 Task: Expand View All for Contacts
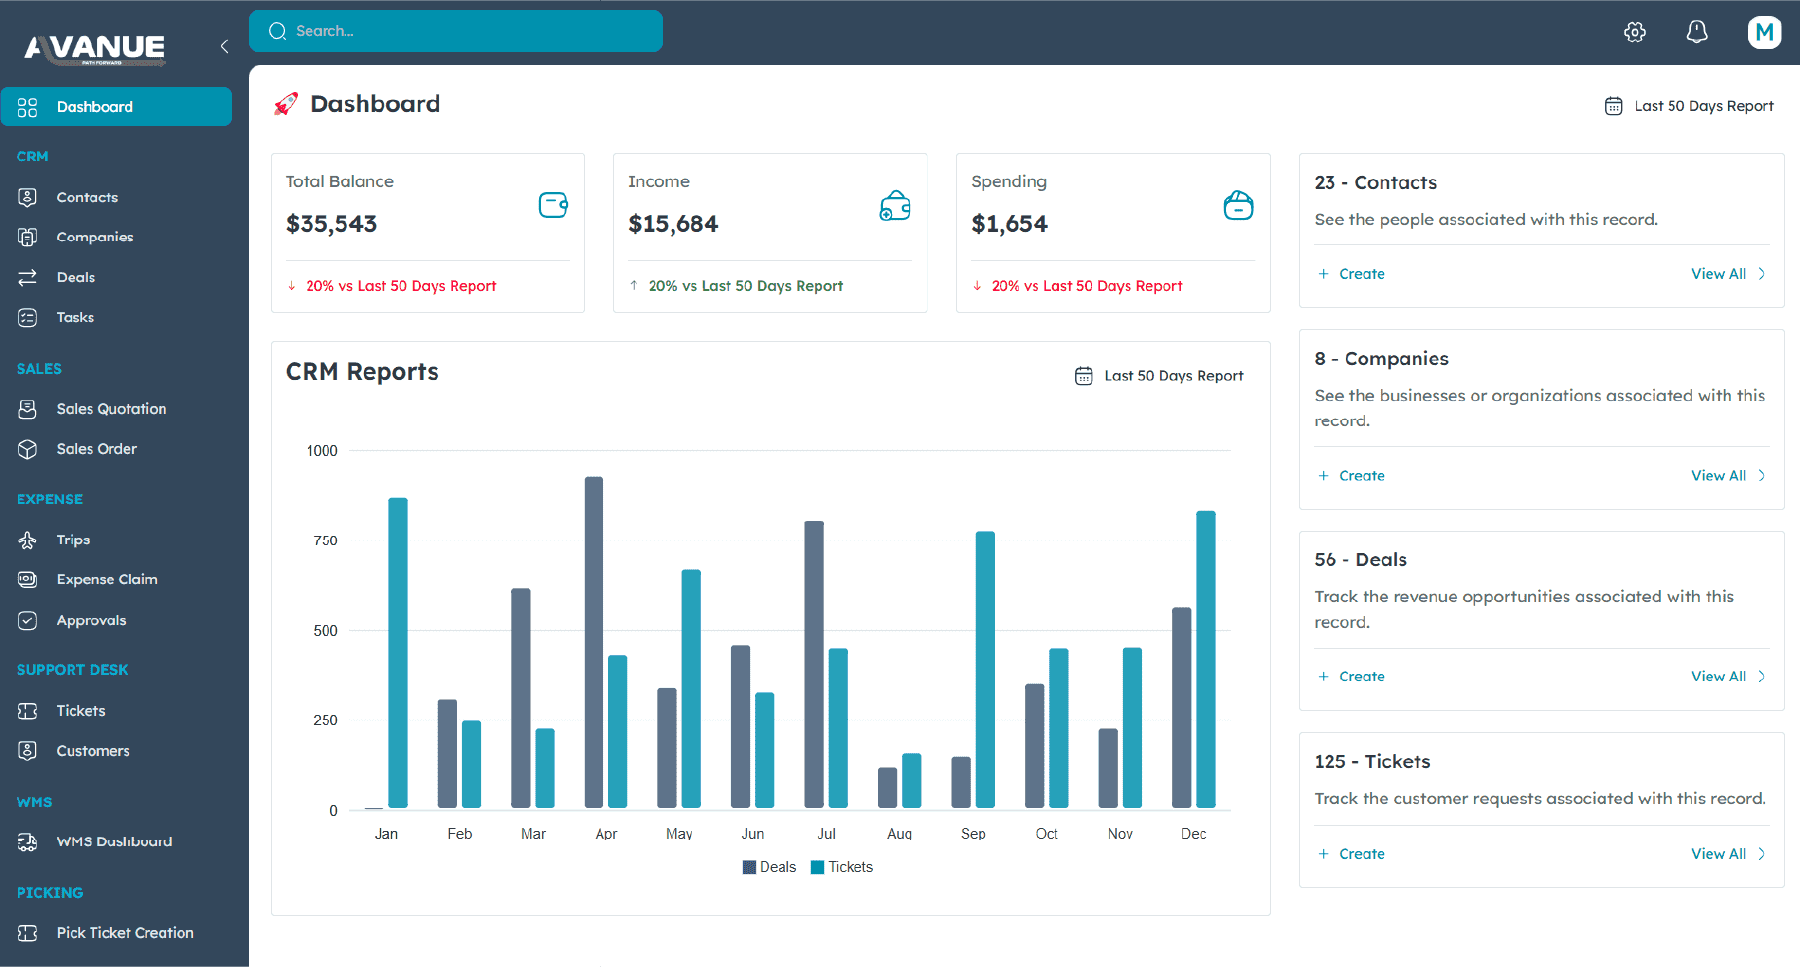(x=1727, y=274)
